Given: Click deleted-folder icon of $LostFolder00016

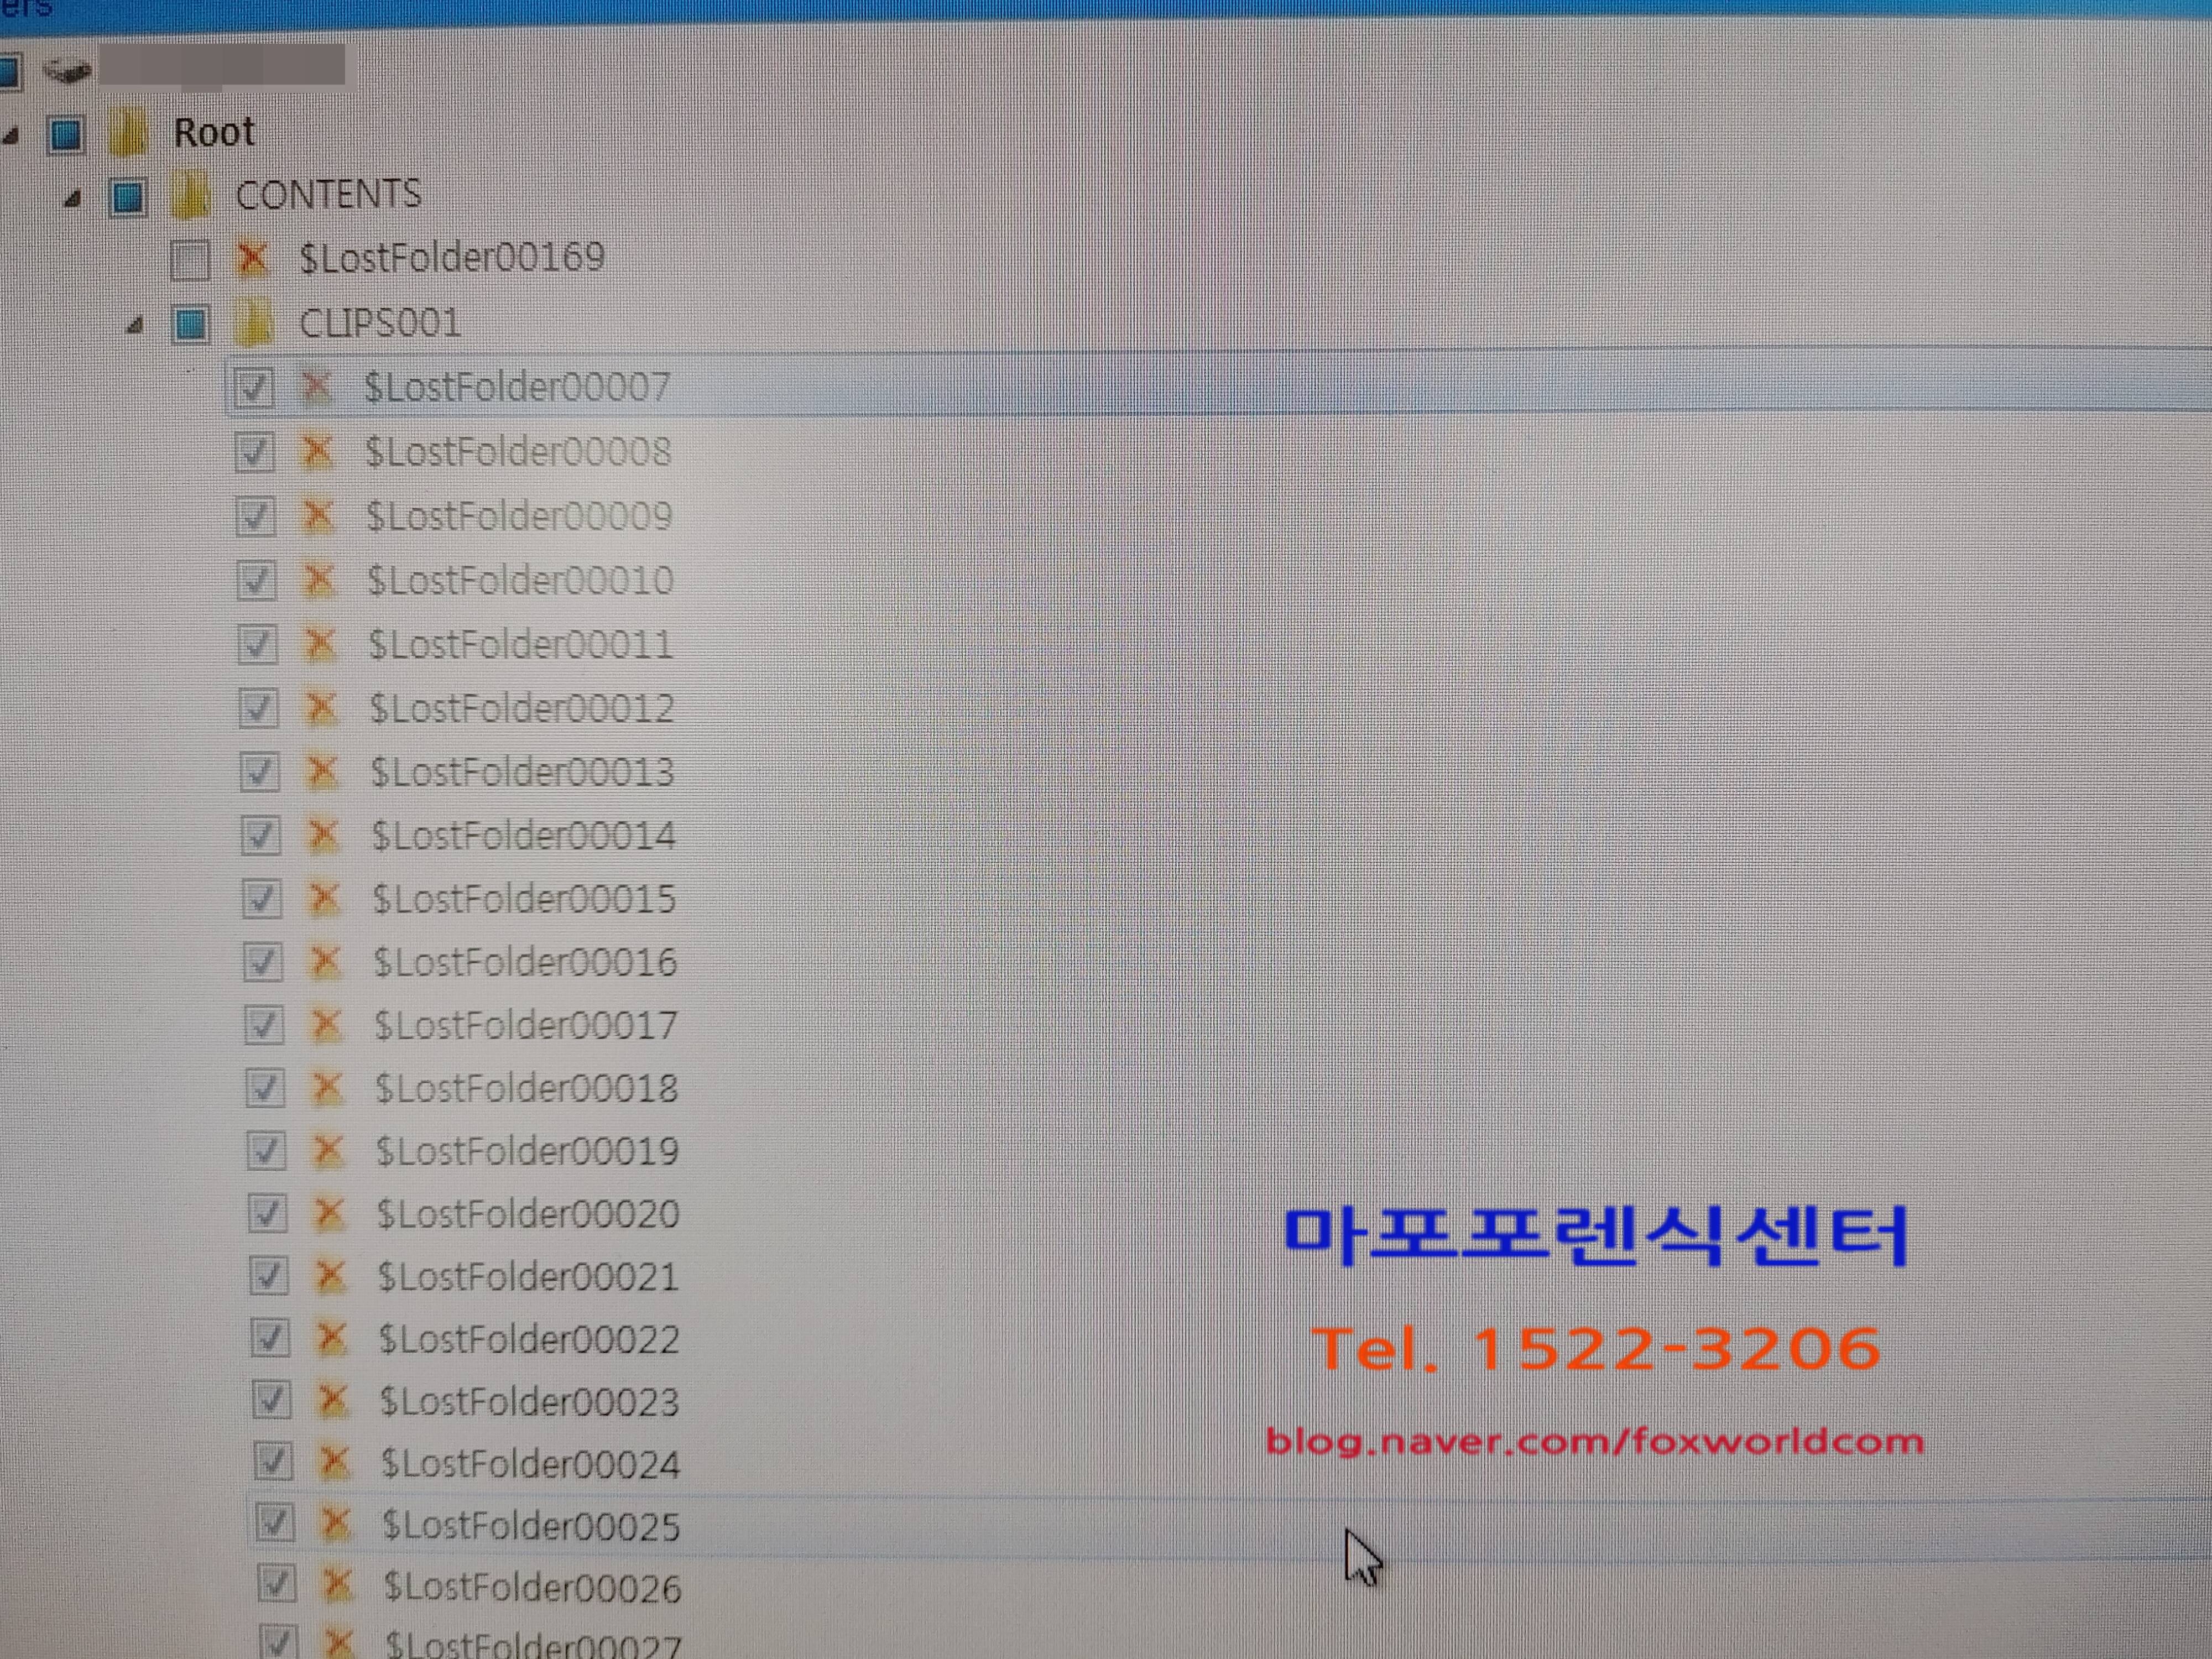Looking at the screenshot, I should pyautogui.click(x=325, y=962).
